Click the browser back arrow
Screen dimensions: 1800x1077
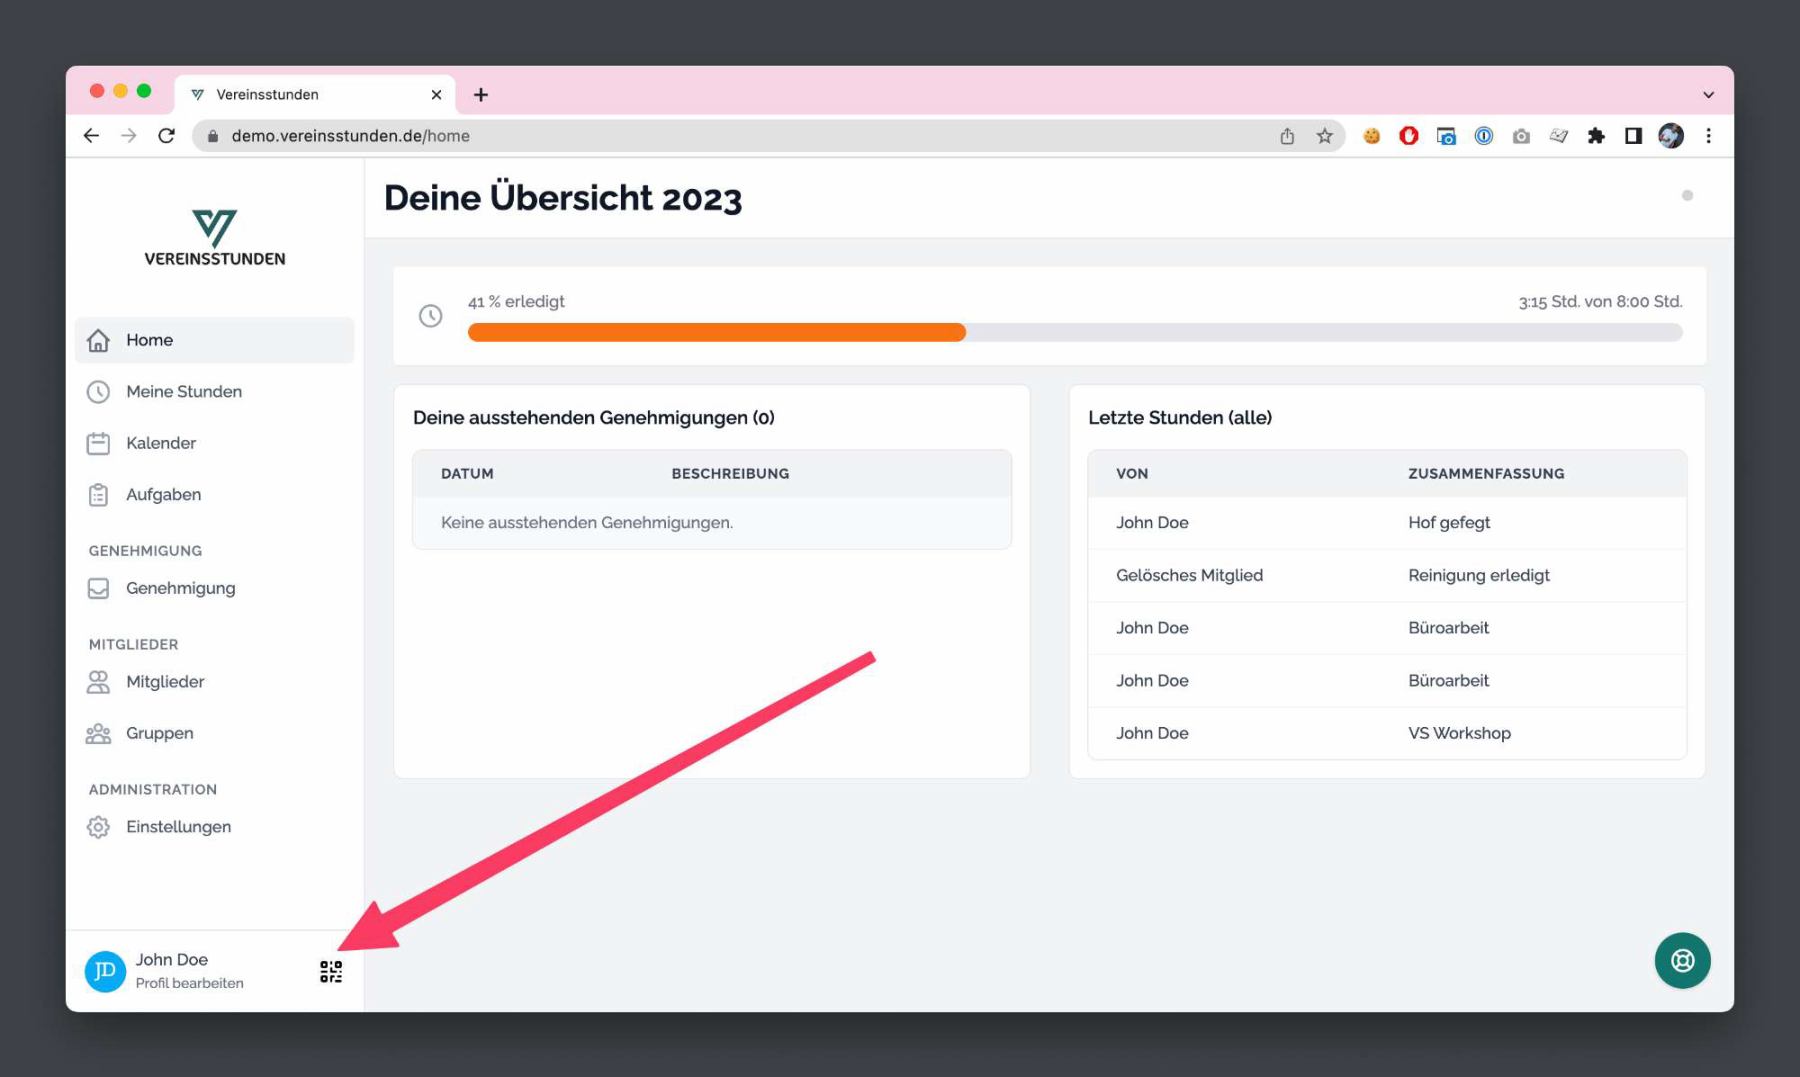point(91,135)
